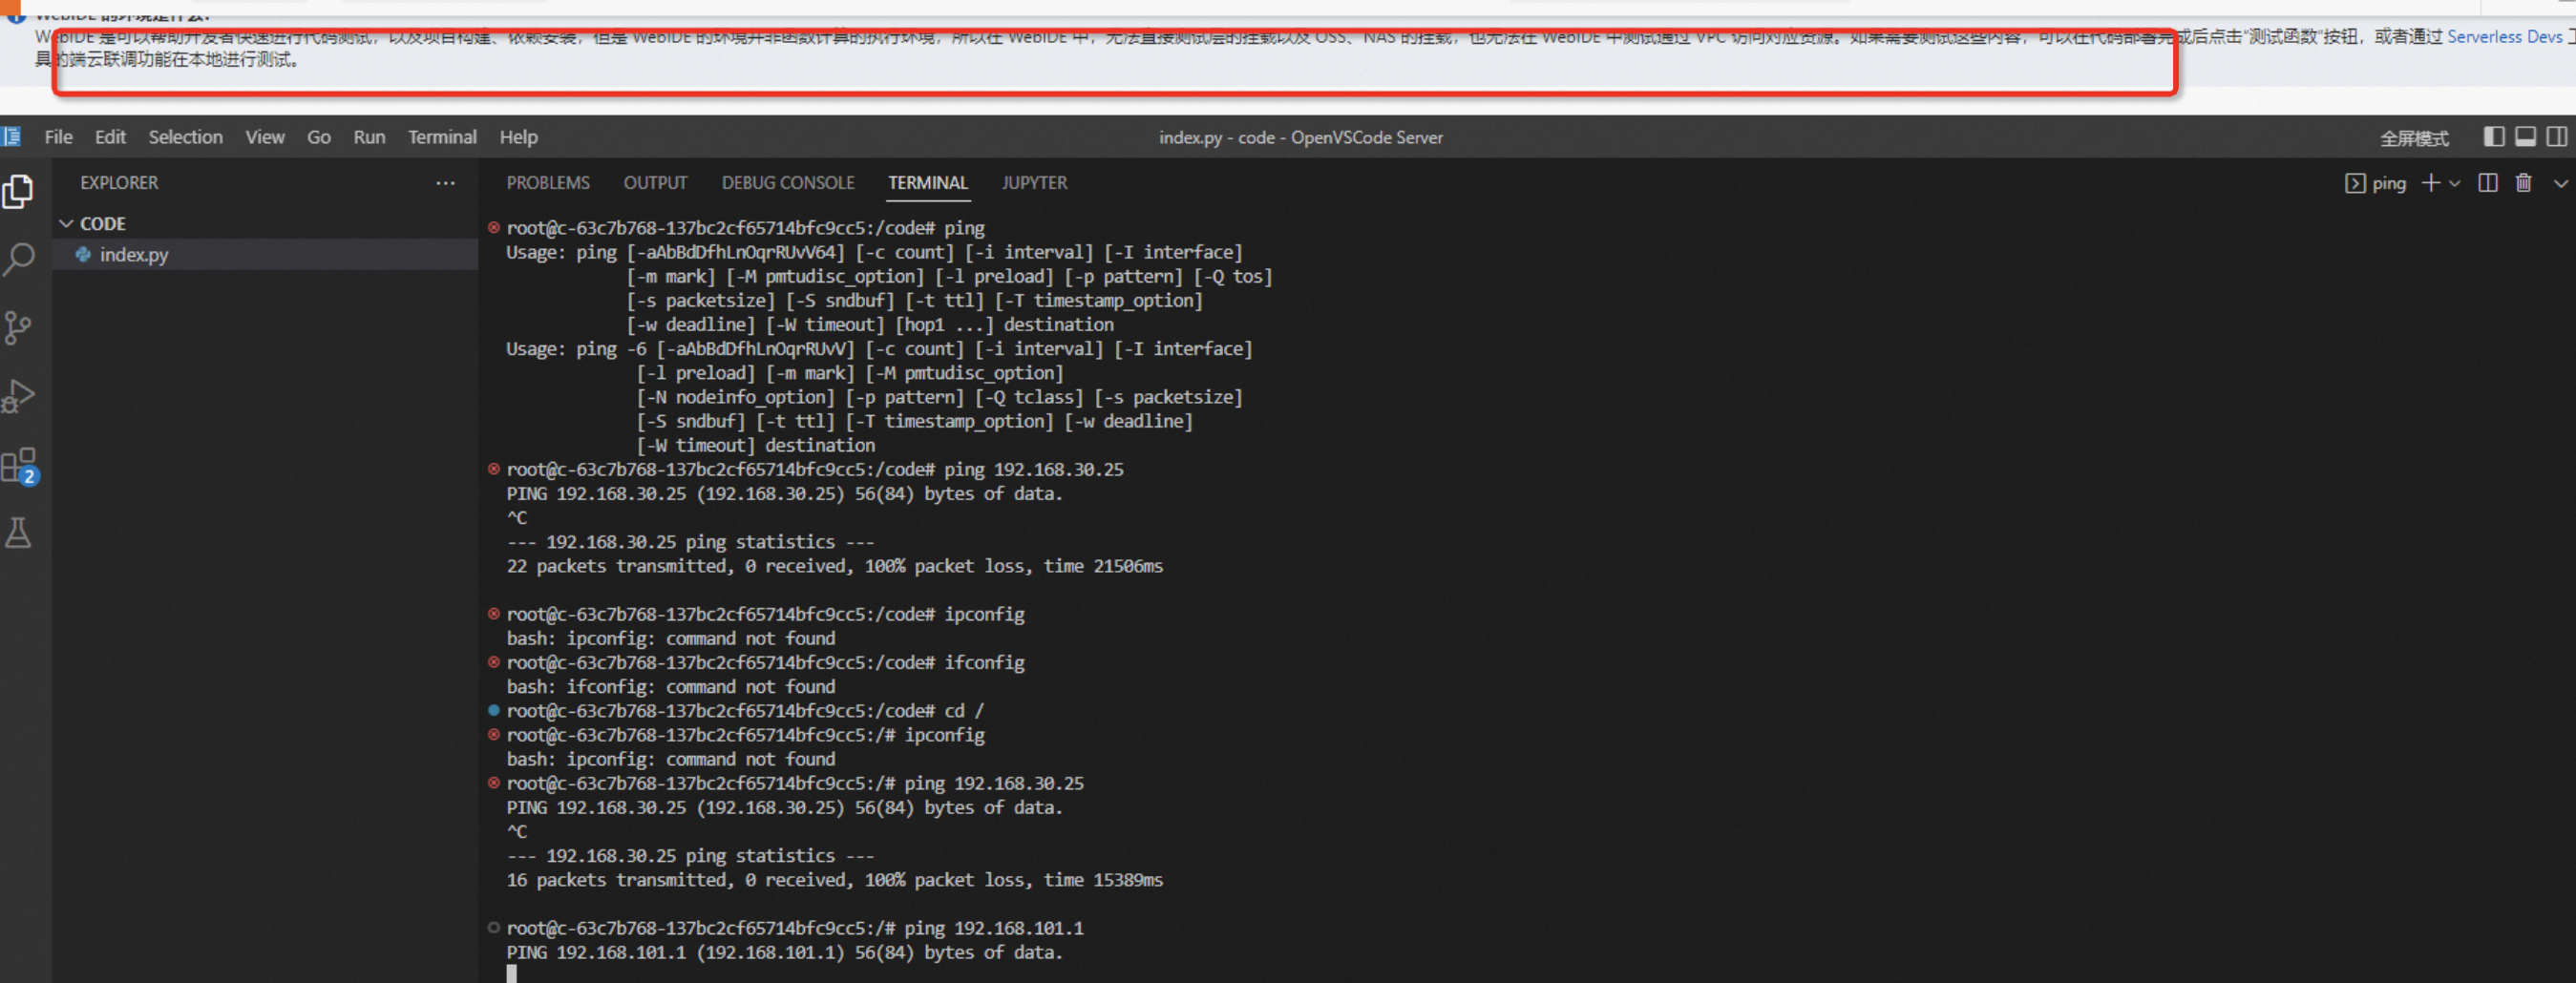This screenshot has width=2576, height=983.
Task: Click '22 packets transmitted' statistics line
Action: pyautogui.click(x=835, y=566)
